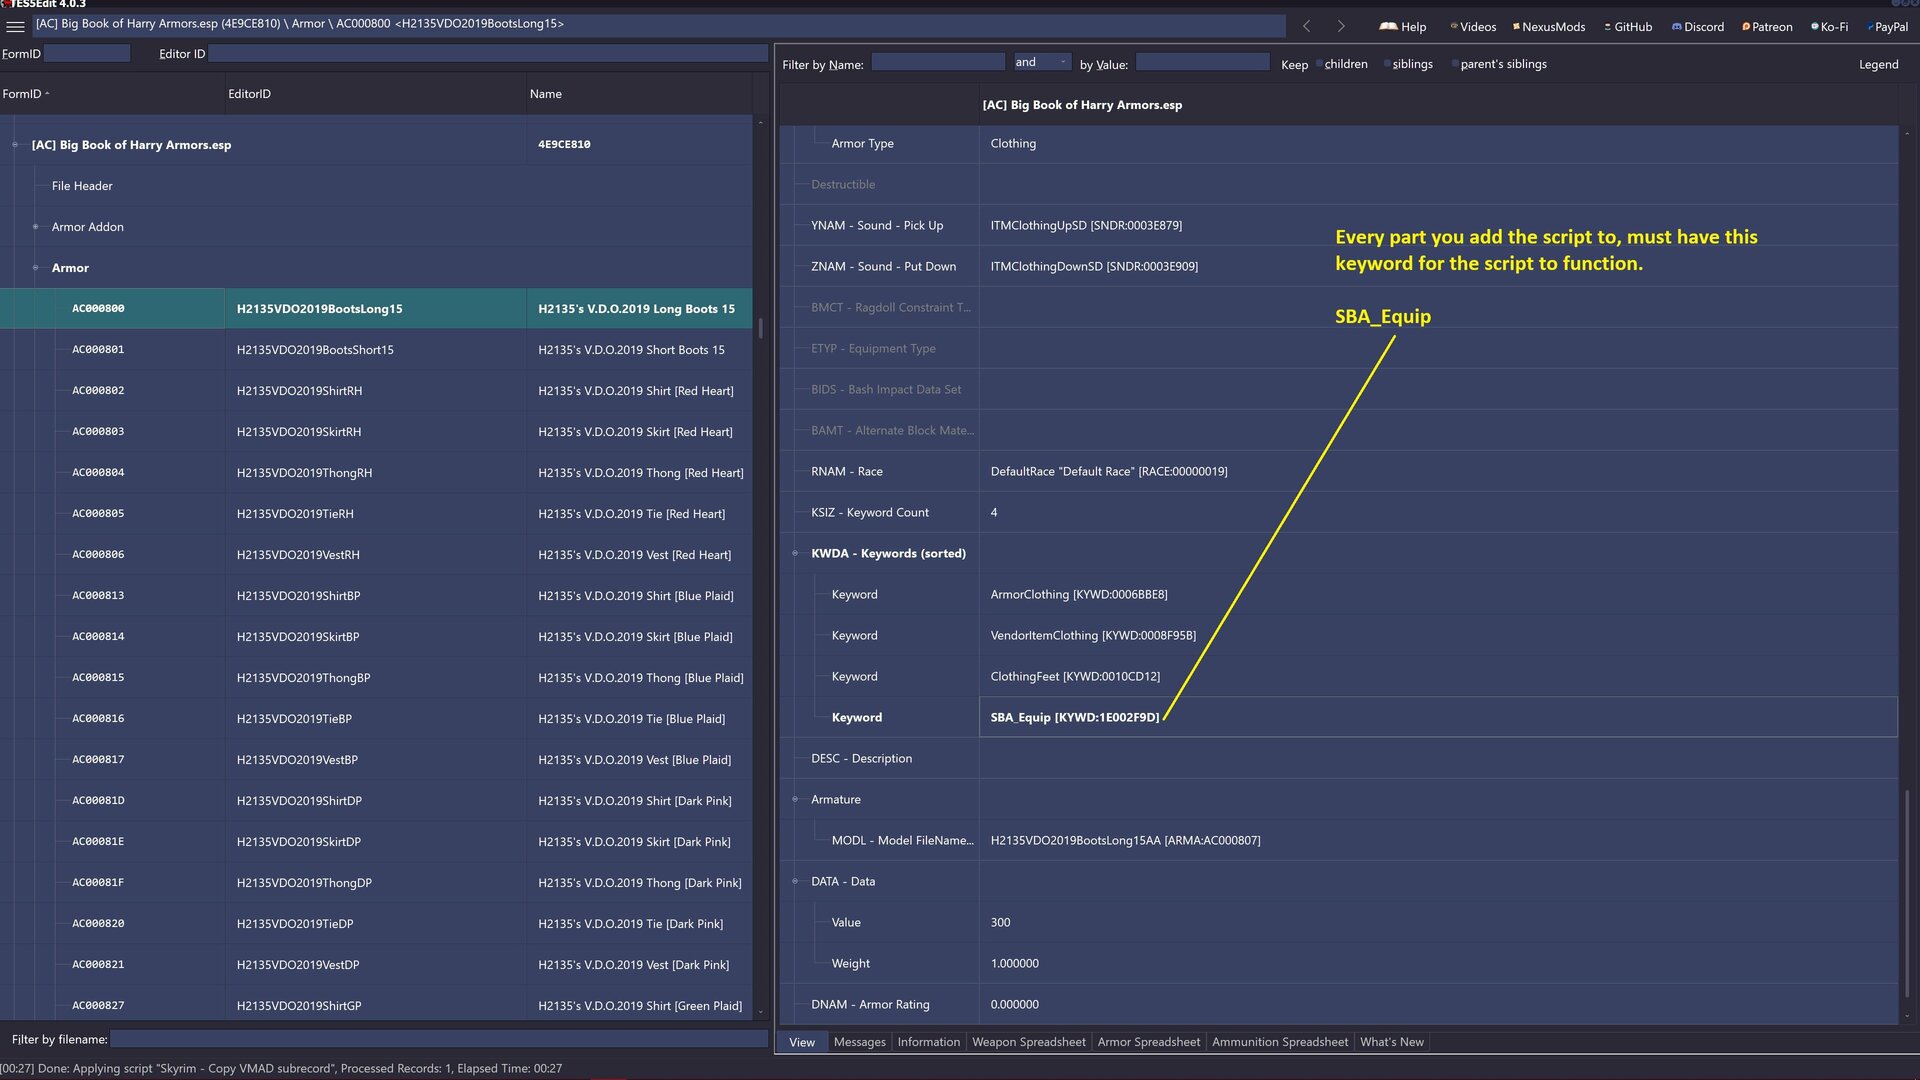This screenshot has height=1080, width=1920.
Task: Open the Videos link
Action: point(1473,27)
